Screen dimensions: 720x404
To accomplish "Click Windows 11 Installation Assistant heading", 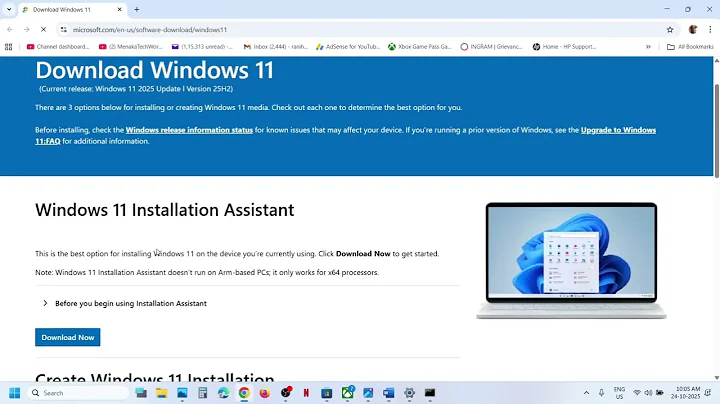I will [x=165, y=210].
